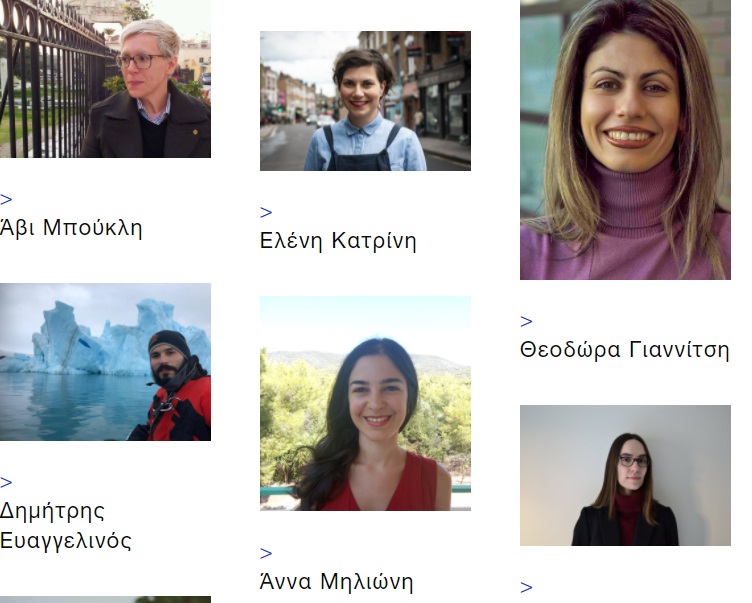Click the arrow icon above Ελένη Κατρίνη
This screenshot has height=603, width=752.
point(266,212)
